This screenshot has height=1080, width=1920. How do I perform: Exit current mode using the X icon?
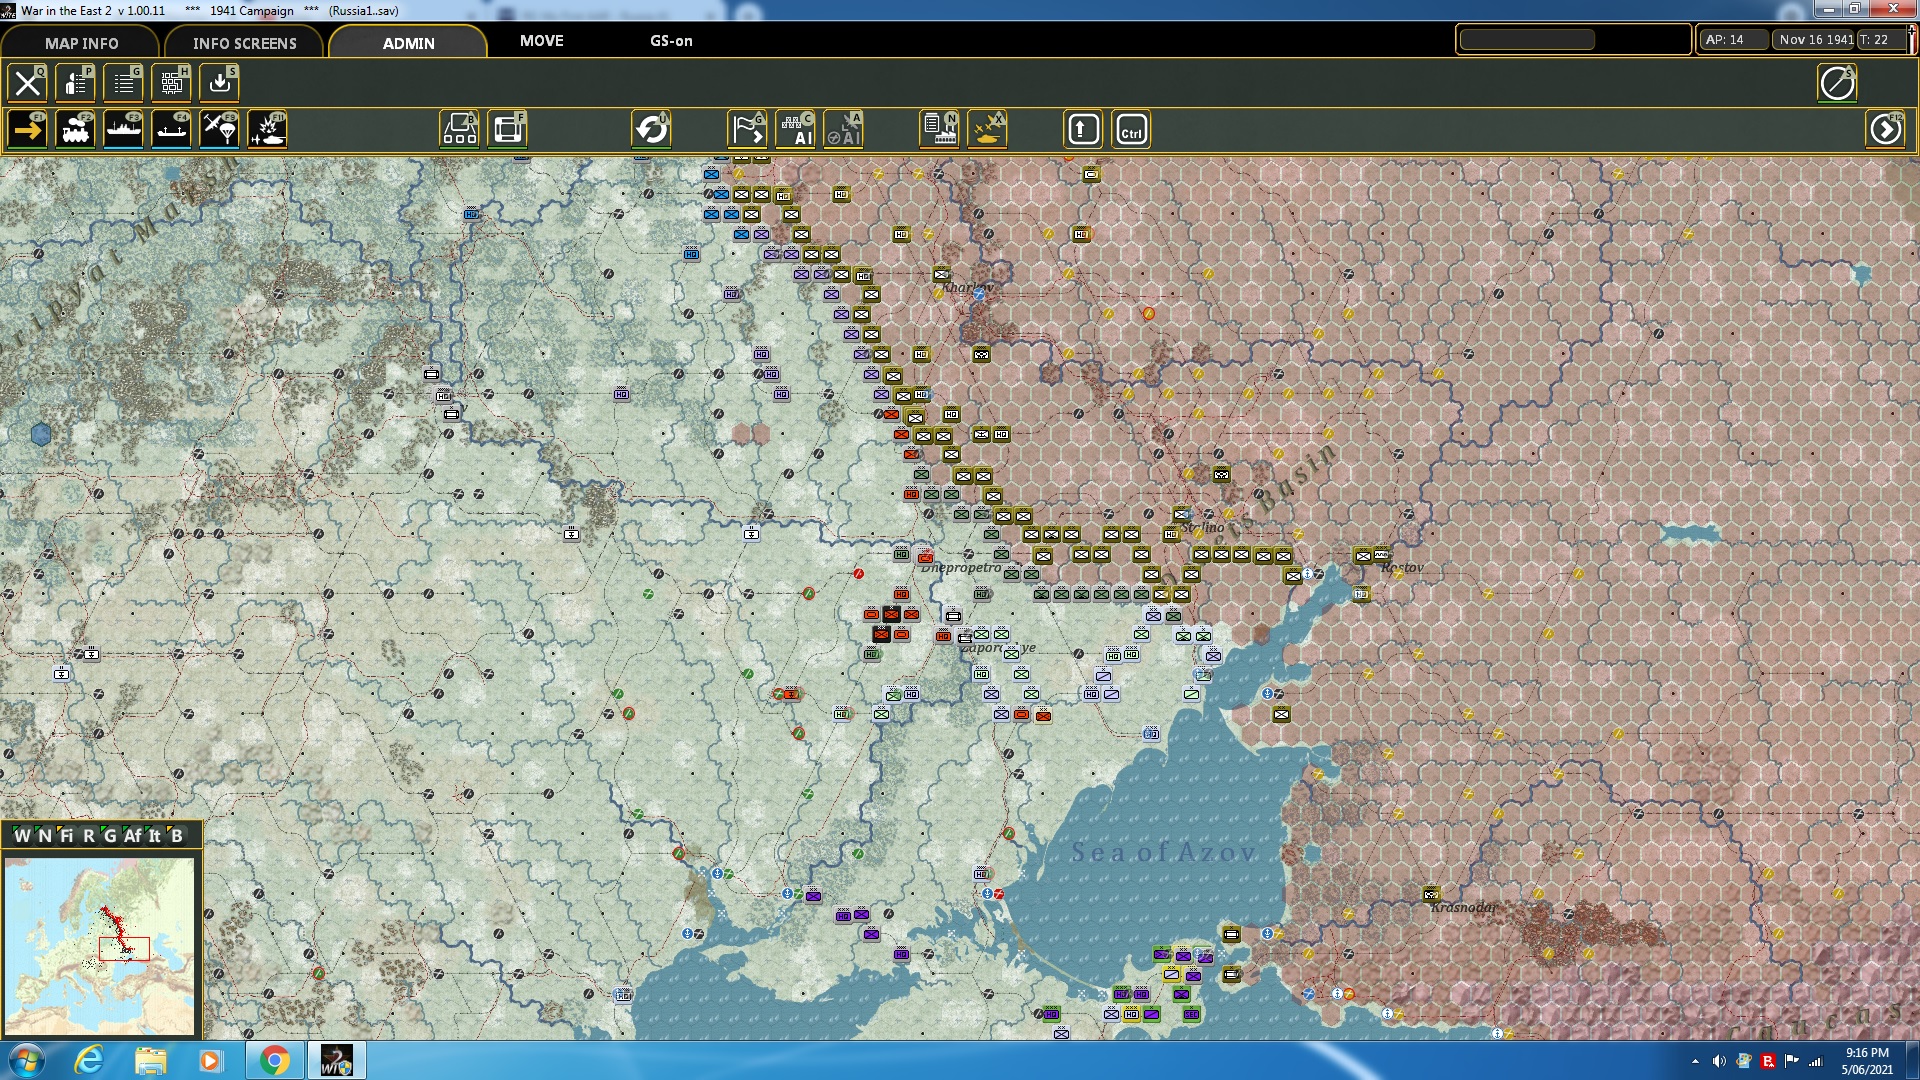click(27, 83)
